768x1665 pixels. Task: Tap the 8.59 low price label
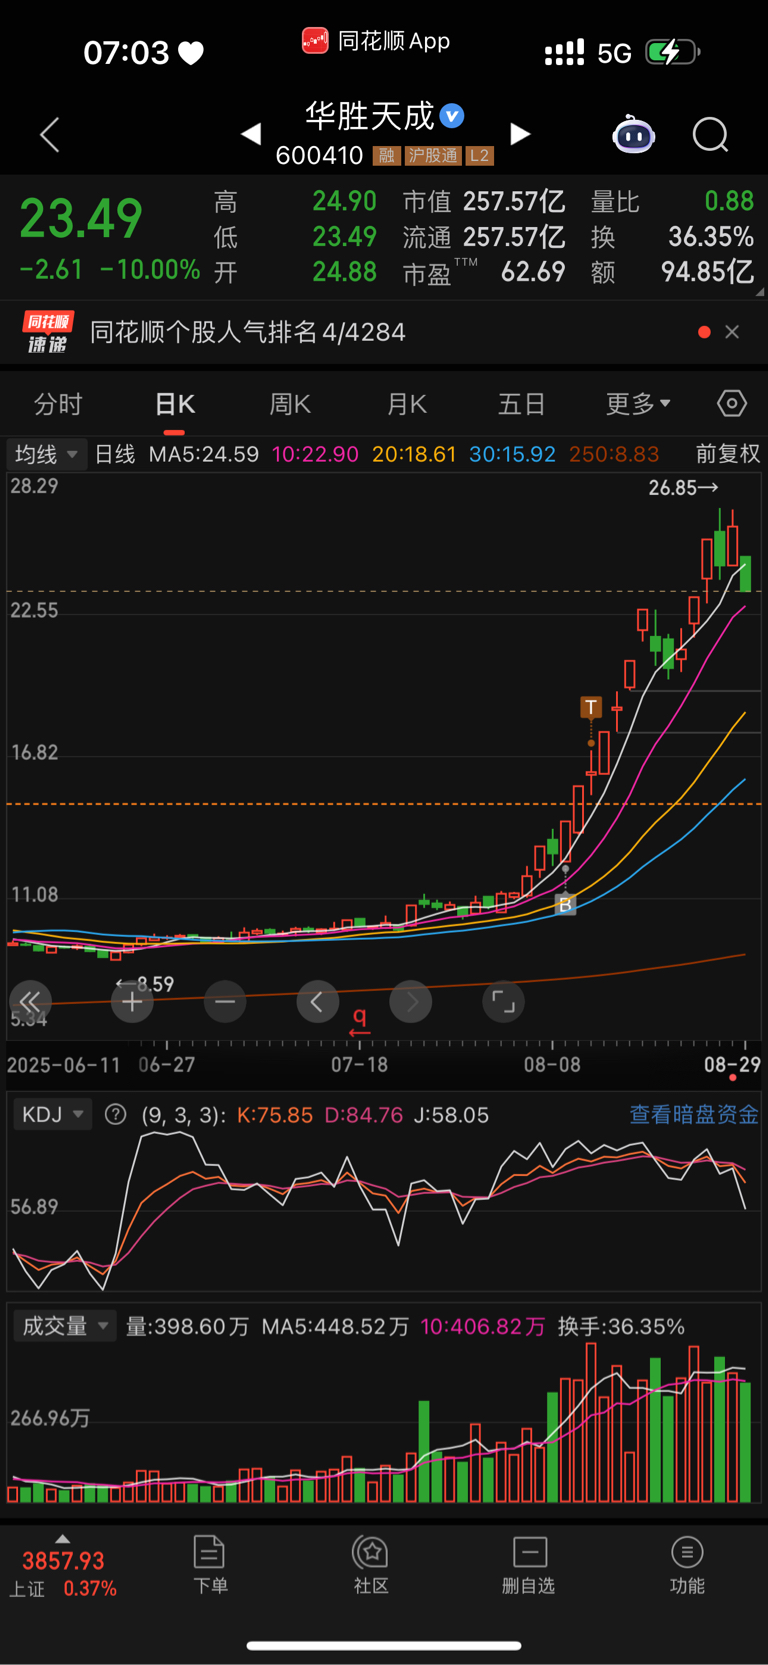[x=145, y=984]
